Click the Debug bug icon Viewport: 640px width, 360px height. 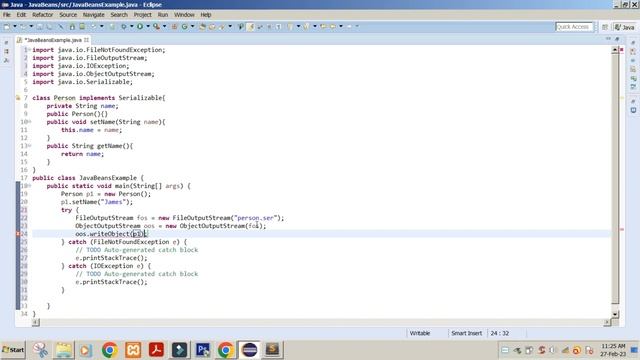(124, 27)
